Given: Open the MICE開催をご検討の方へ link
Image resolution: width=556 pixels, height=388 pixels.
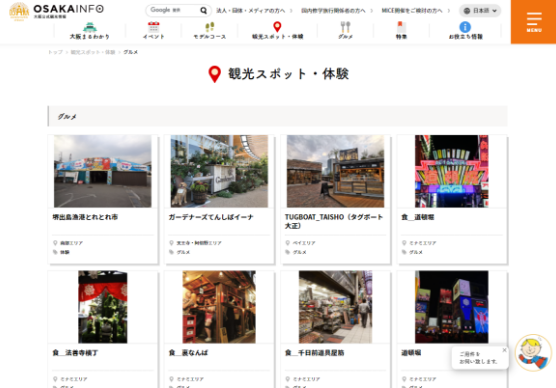Looking at the screenshot, I should click(x=412, y=11).
